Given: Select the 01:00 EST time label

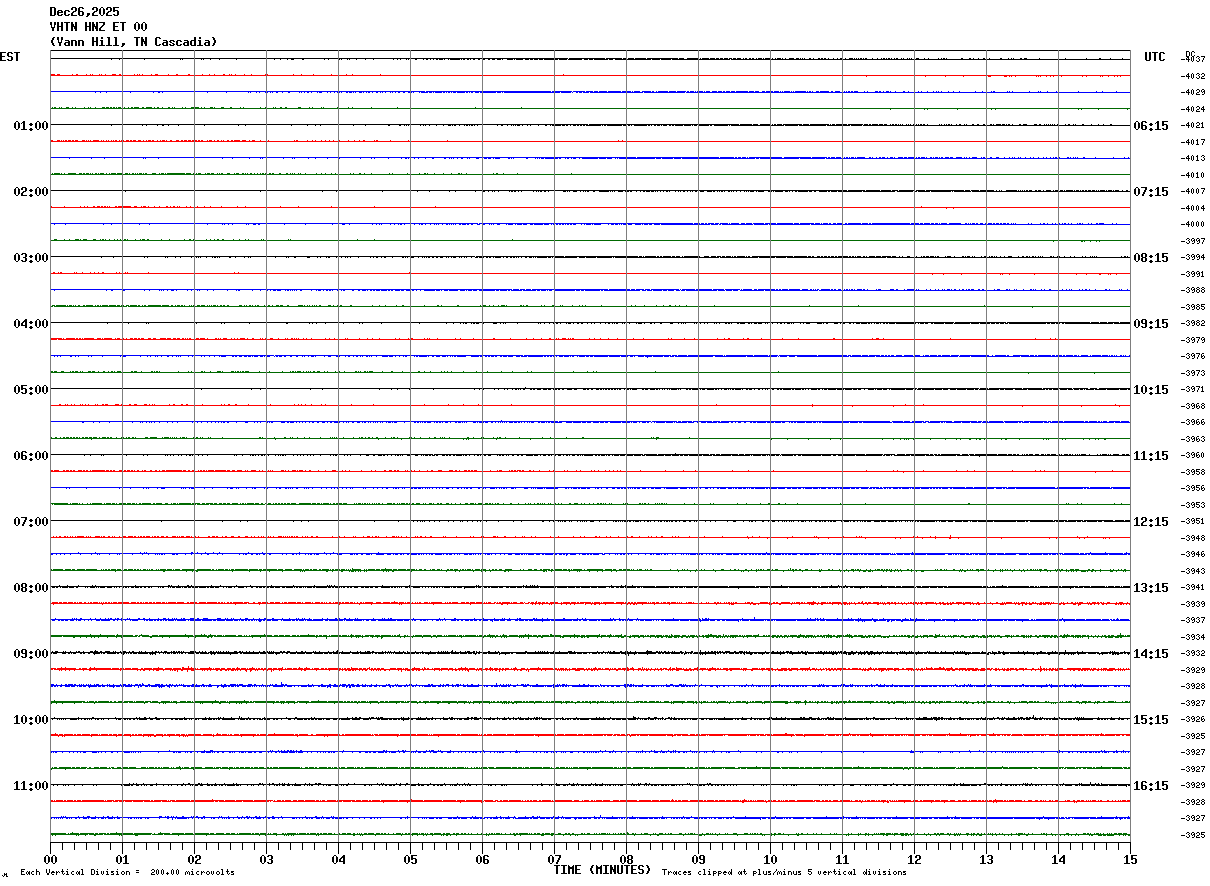Looking at the screenshot, I should (x=30, y=126).
